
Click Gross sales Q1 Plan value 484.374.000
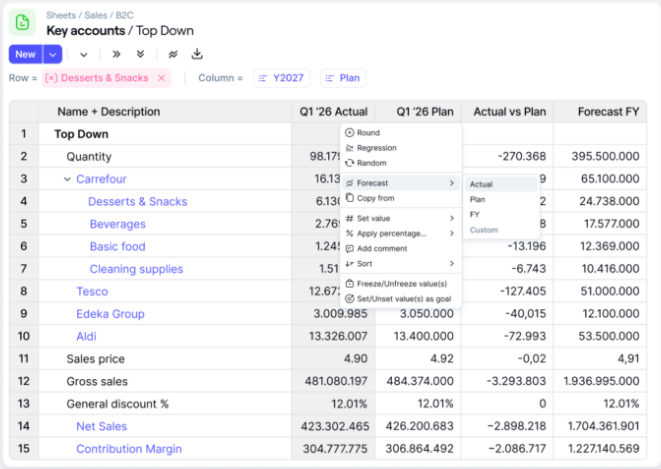coord(419,381)
